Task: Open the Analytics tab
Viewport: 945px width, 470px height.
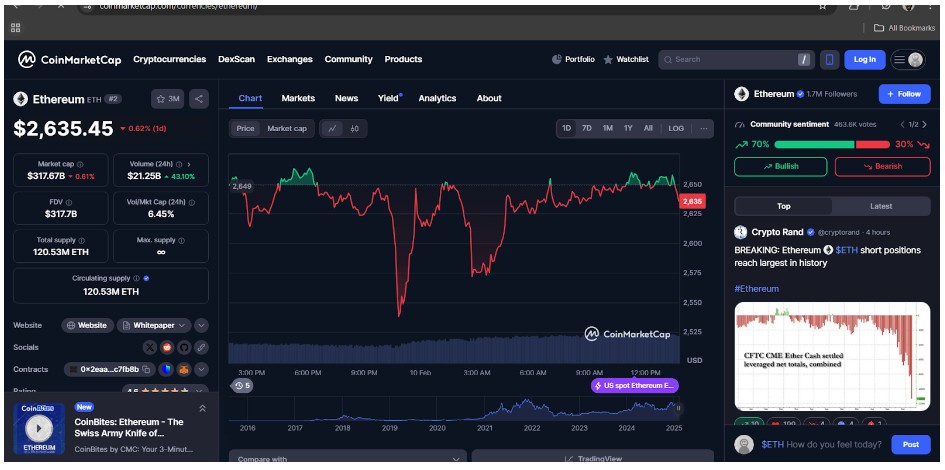Action: click(x=438, y=98)
